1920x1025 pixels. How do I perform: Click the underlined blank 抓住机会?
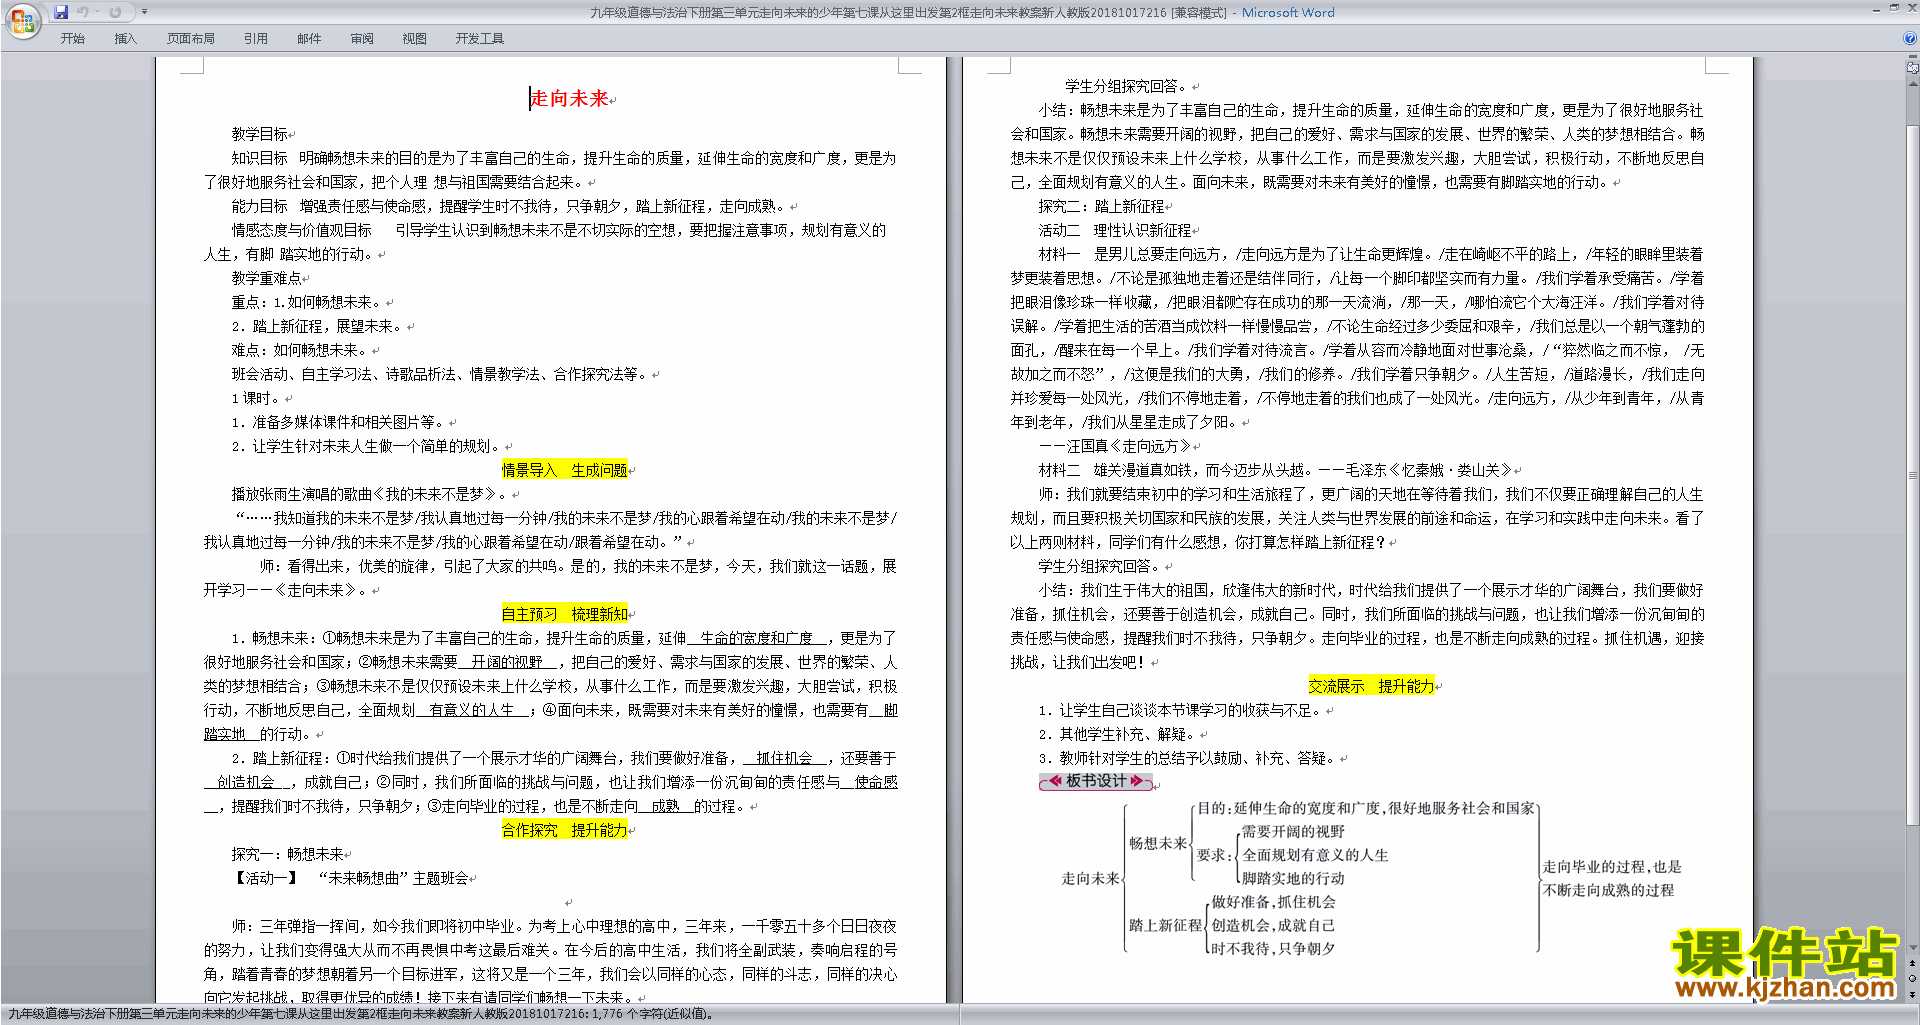[784, 758]
